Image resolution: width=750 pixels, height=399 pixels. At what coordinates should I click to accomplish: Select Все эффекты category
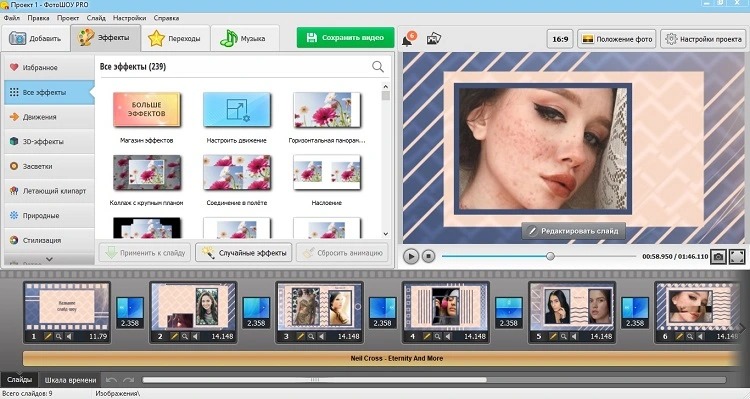coord(49,92)
